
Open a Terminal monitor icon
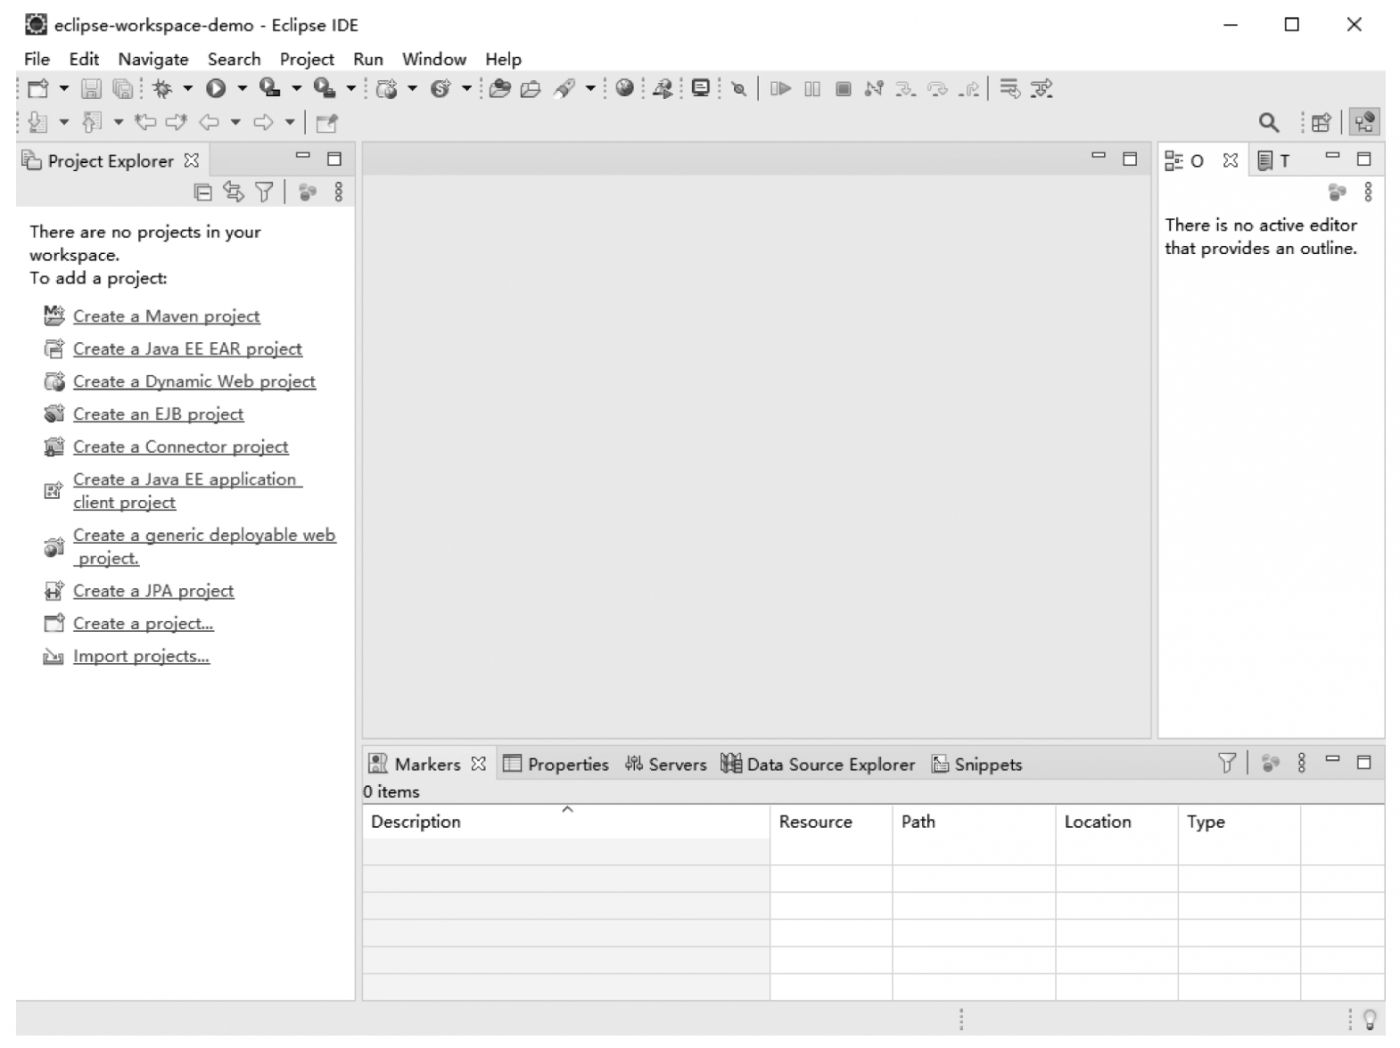[701, 88]
